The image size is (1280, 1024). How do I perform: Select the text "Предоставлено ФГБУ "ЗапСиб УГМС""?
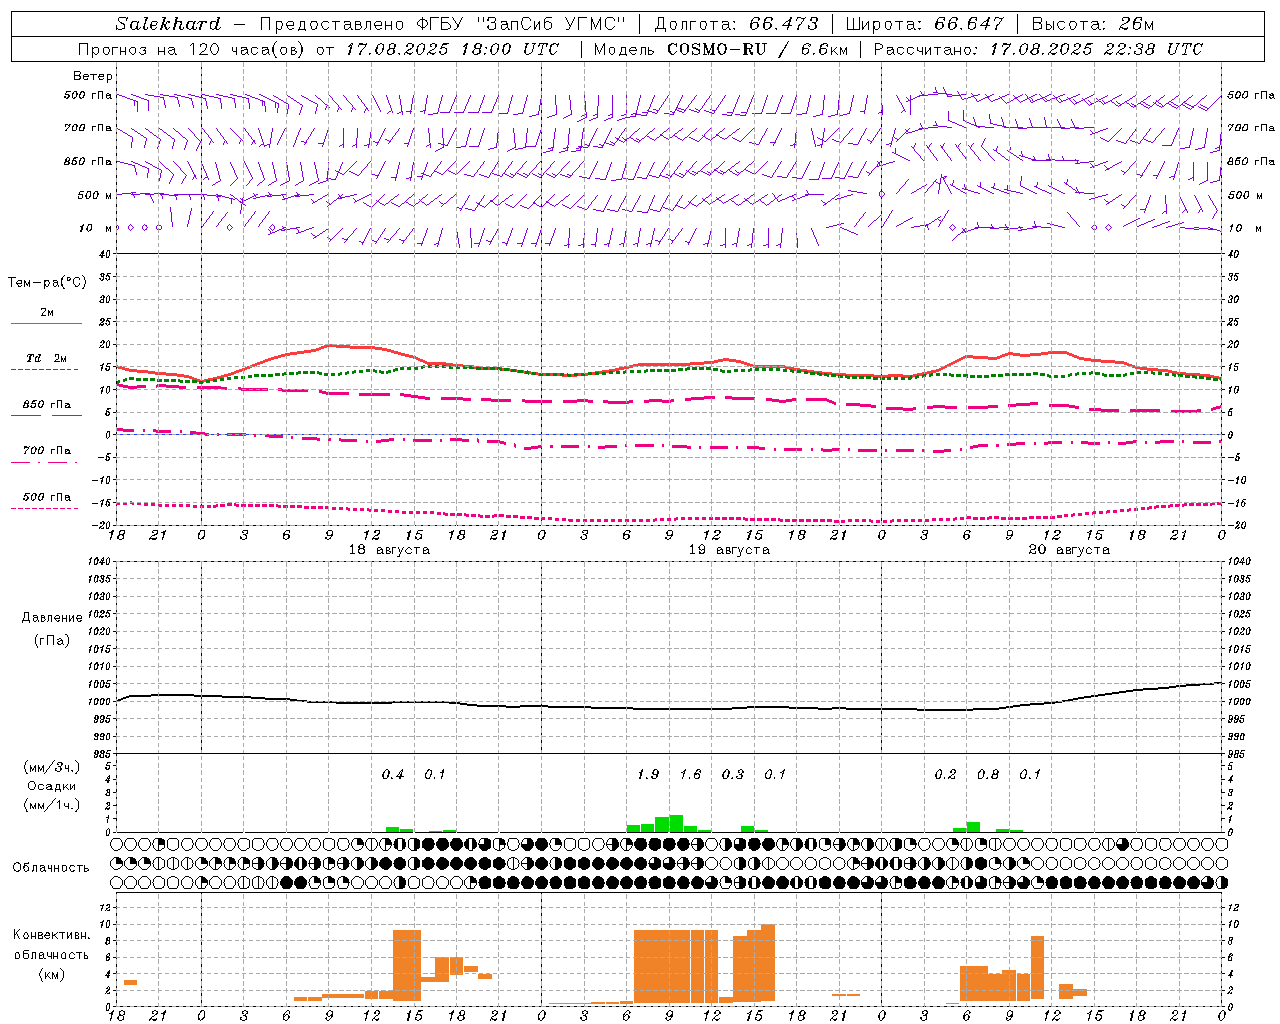pos(442,24)
